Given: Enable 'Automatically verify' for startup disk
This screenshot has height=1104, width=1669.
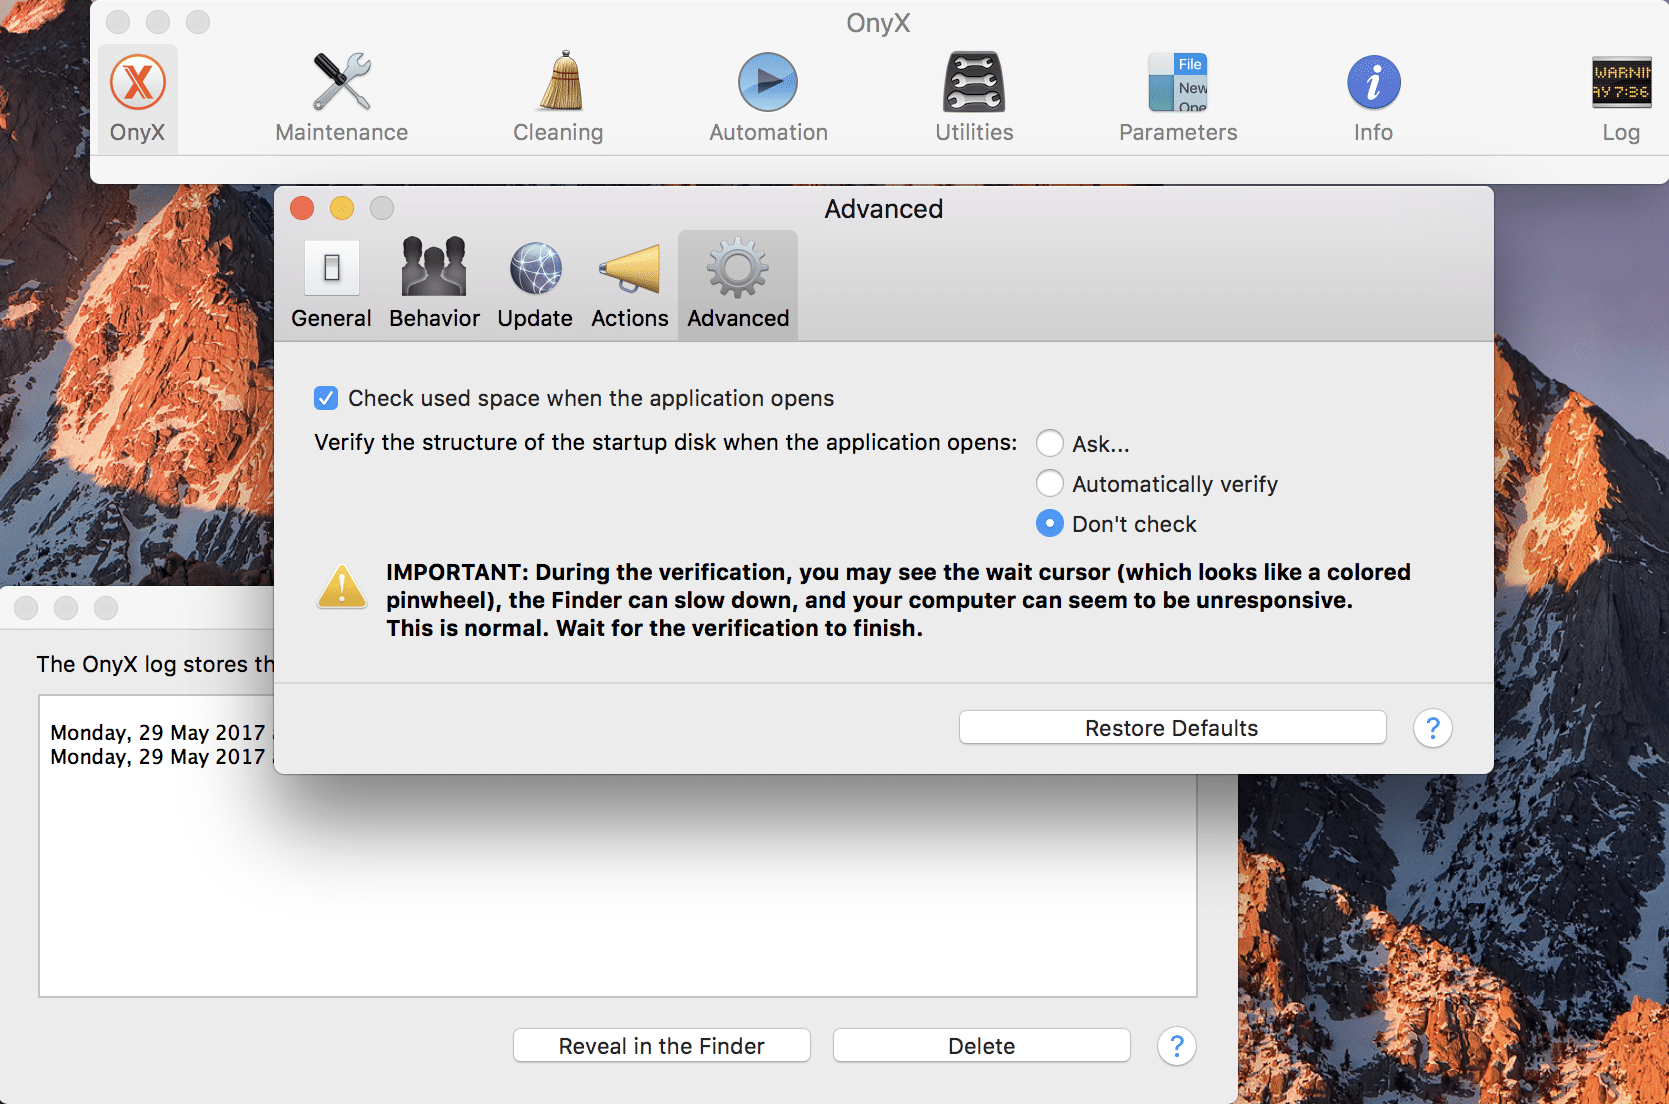Looking at the screenshot, I should 1049,483.
